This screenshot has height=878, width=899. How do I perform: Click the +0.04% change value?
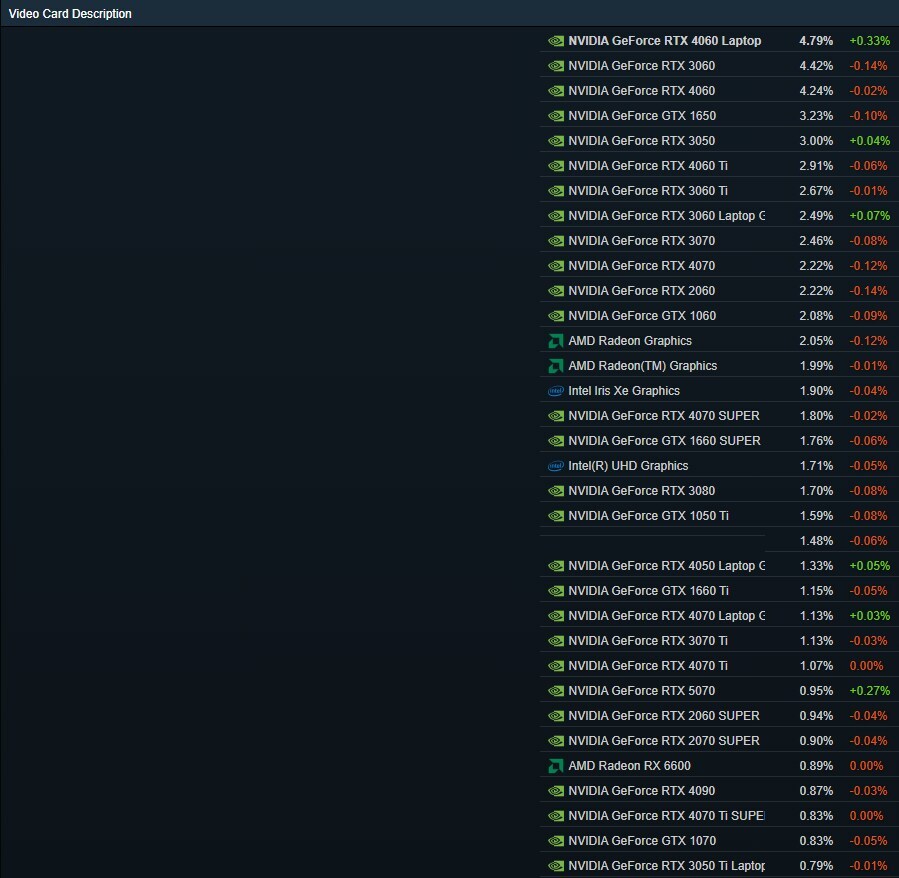870,141
